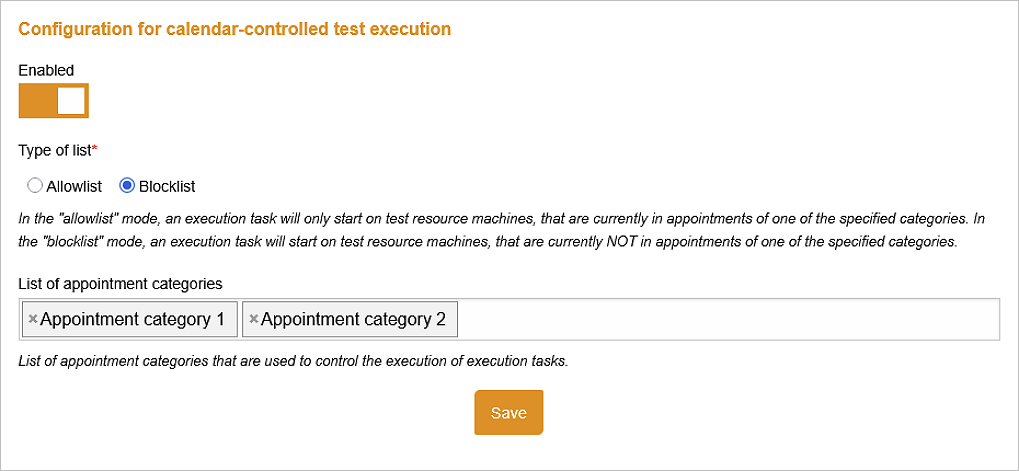Select the Blocklist radio button

pos(127,186)
